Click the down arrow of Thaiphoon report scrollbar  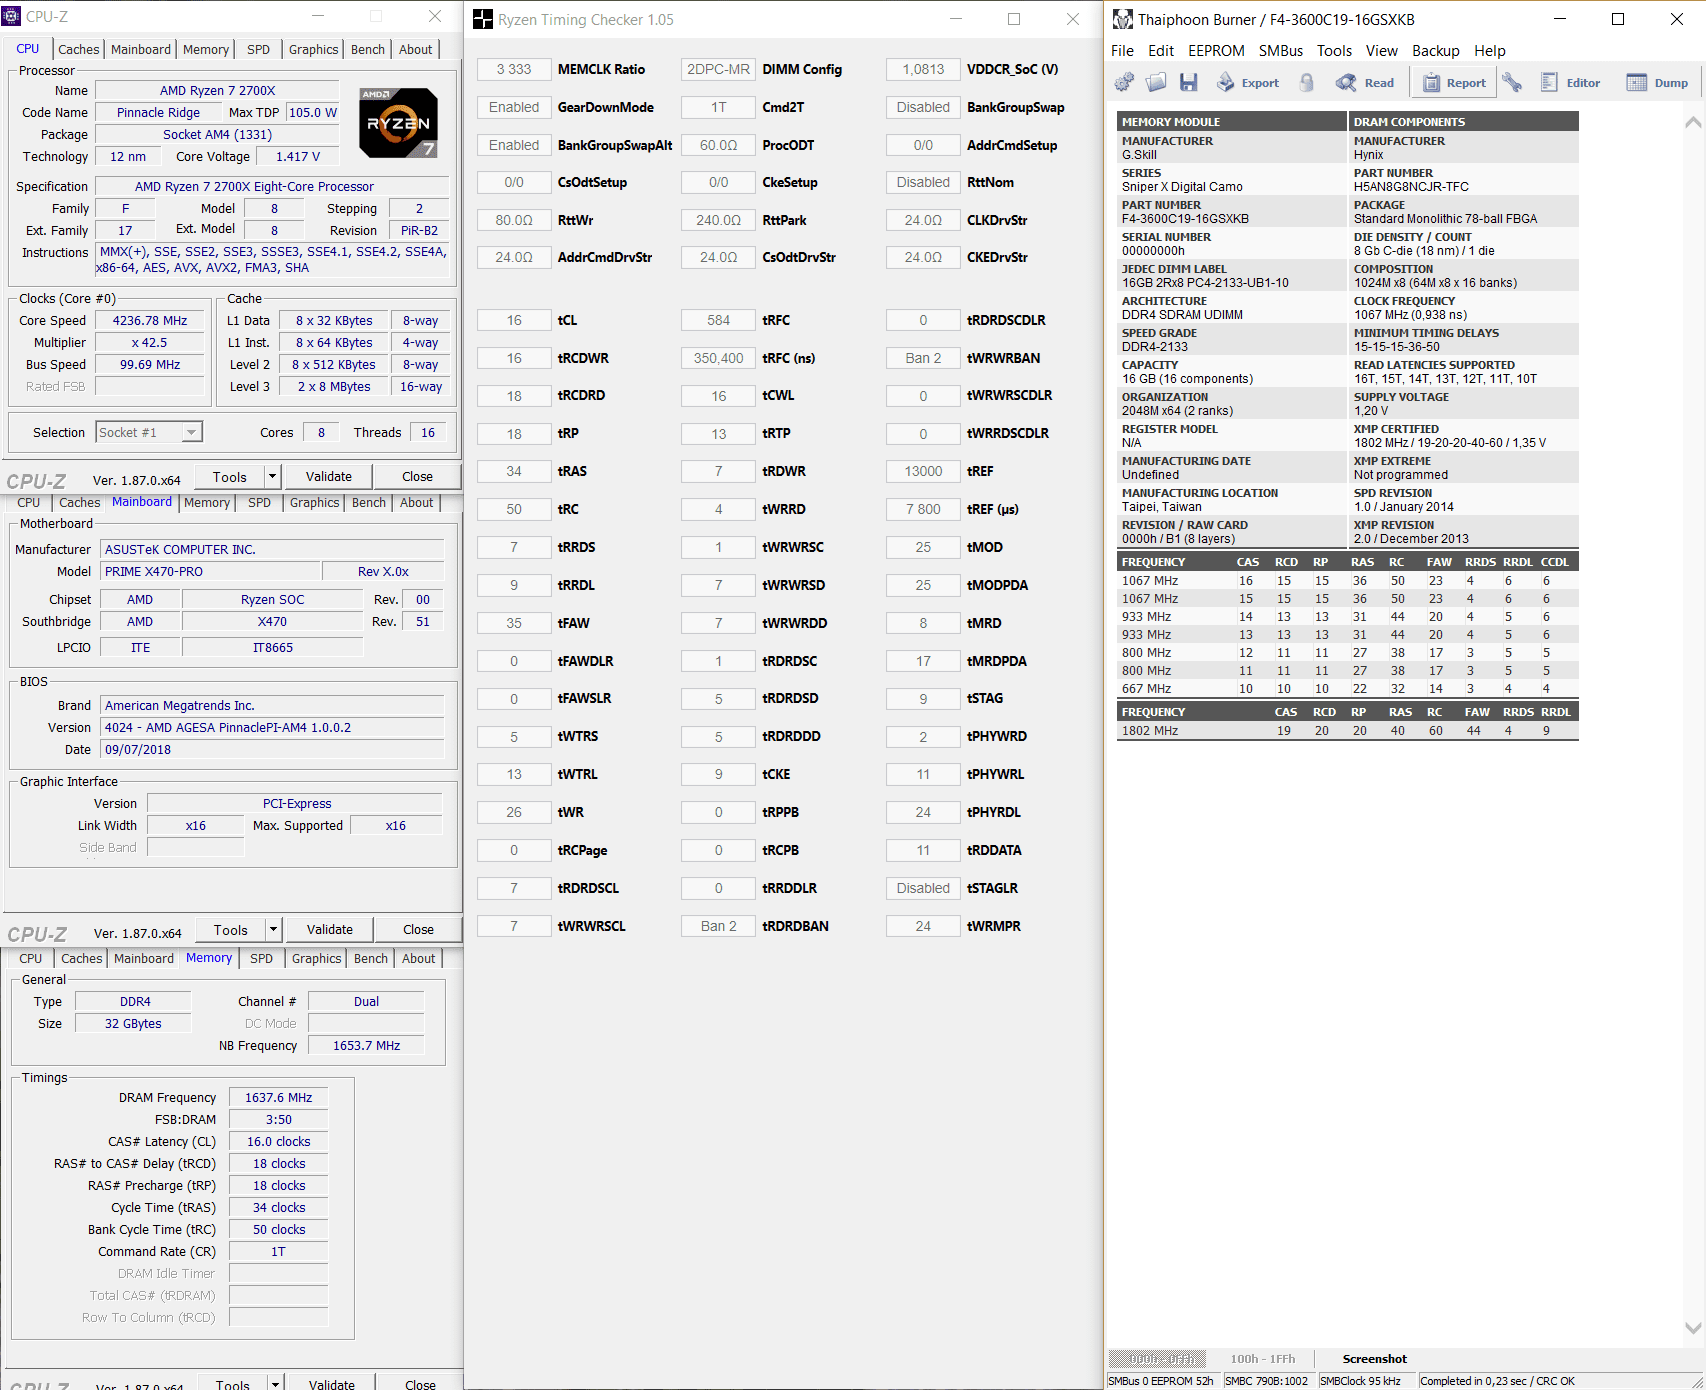click(1693, 1328)
